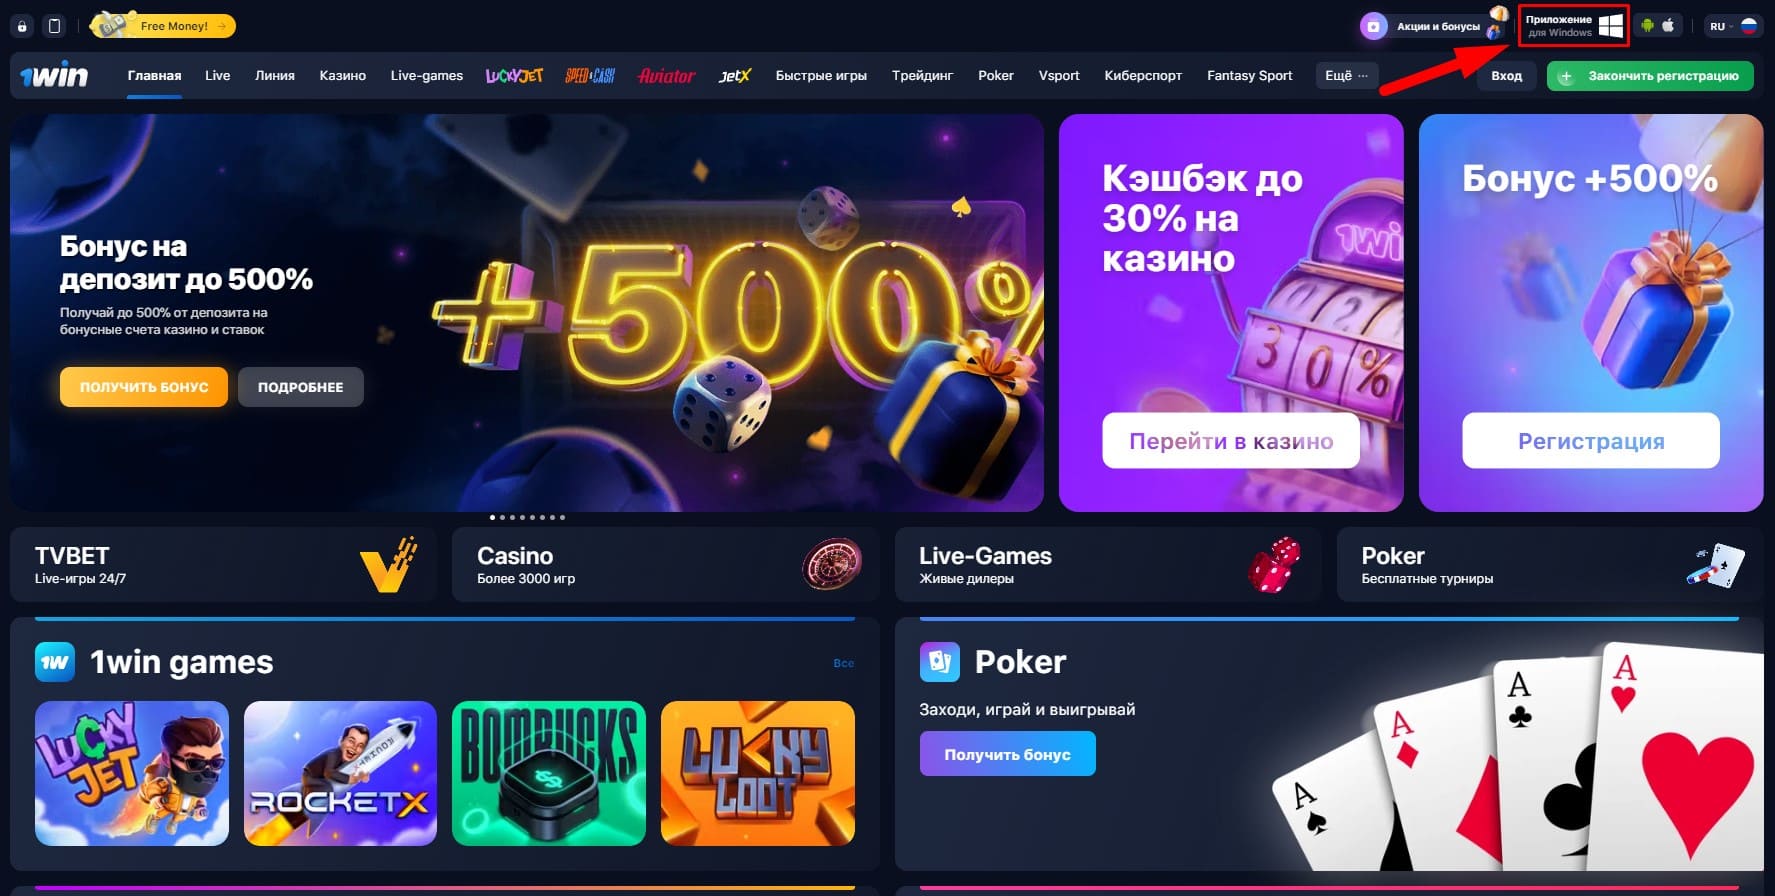Screen dimensions: 1775x896
Task: Open the Bombucks game thumbnail
Action: [549, 773]
